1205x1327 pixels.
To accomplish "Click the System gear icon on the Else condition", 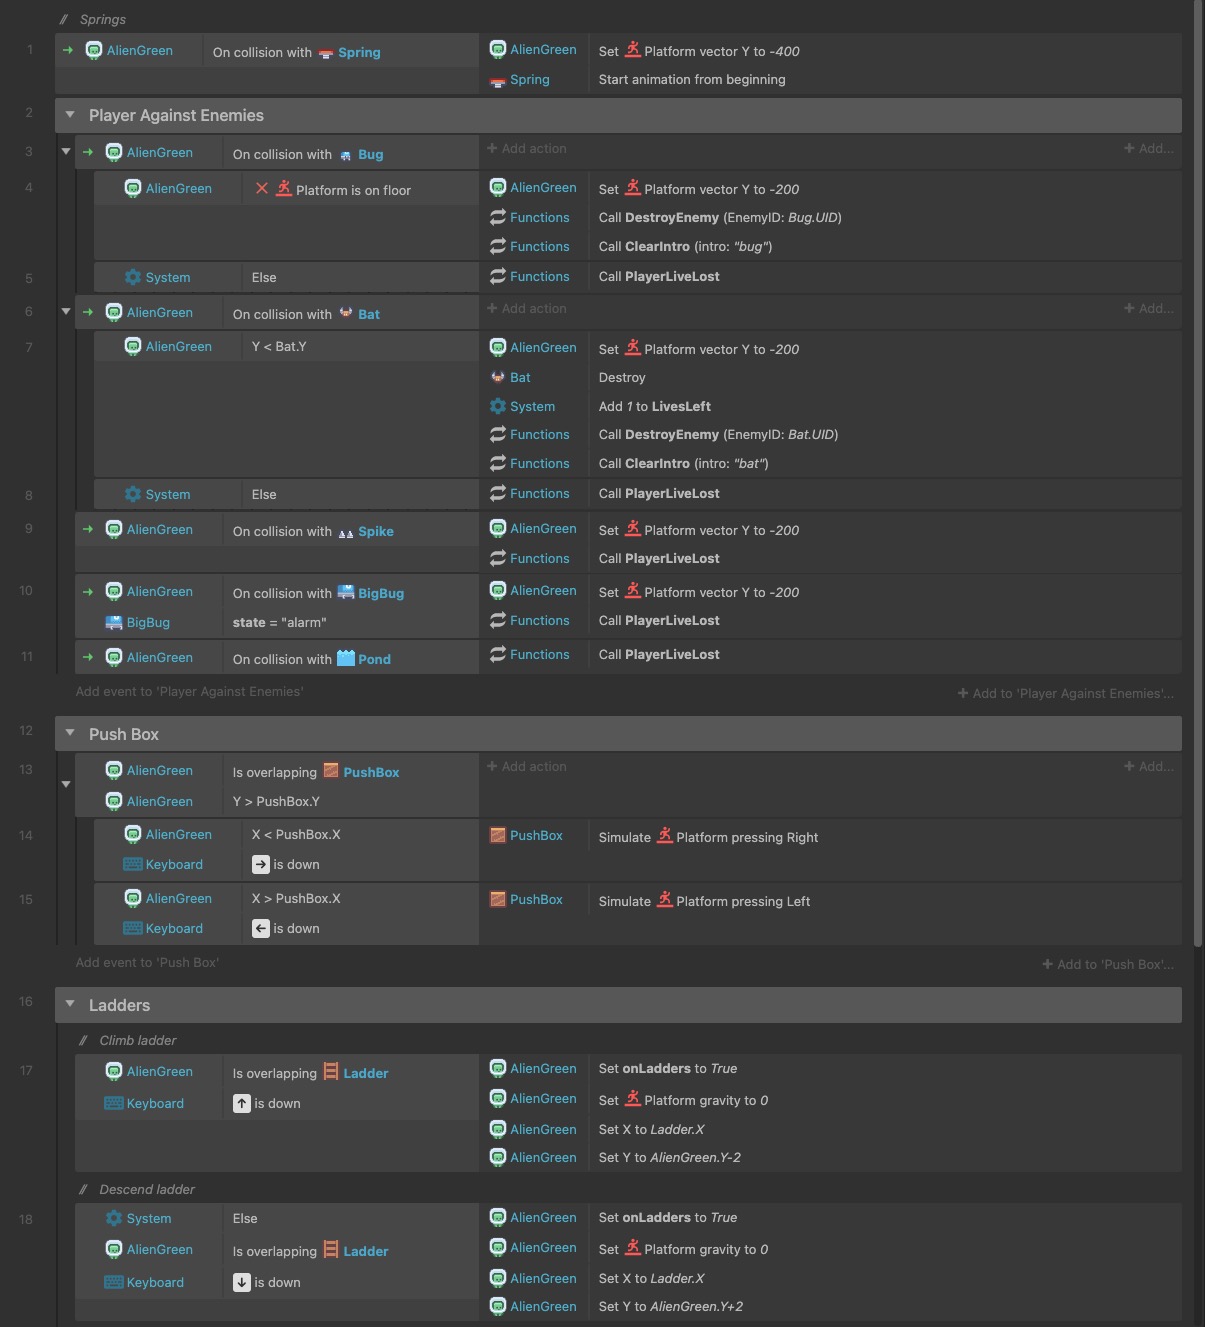I will (x=133, y=277).
